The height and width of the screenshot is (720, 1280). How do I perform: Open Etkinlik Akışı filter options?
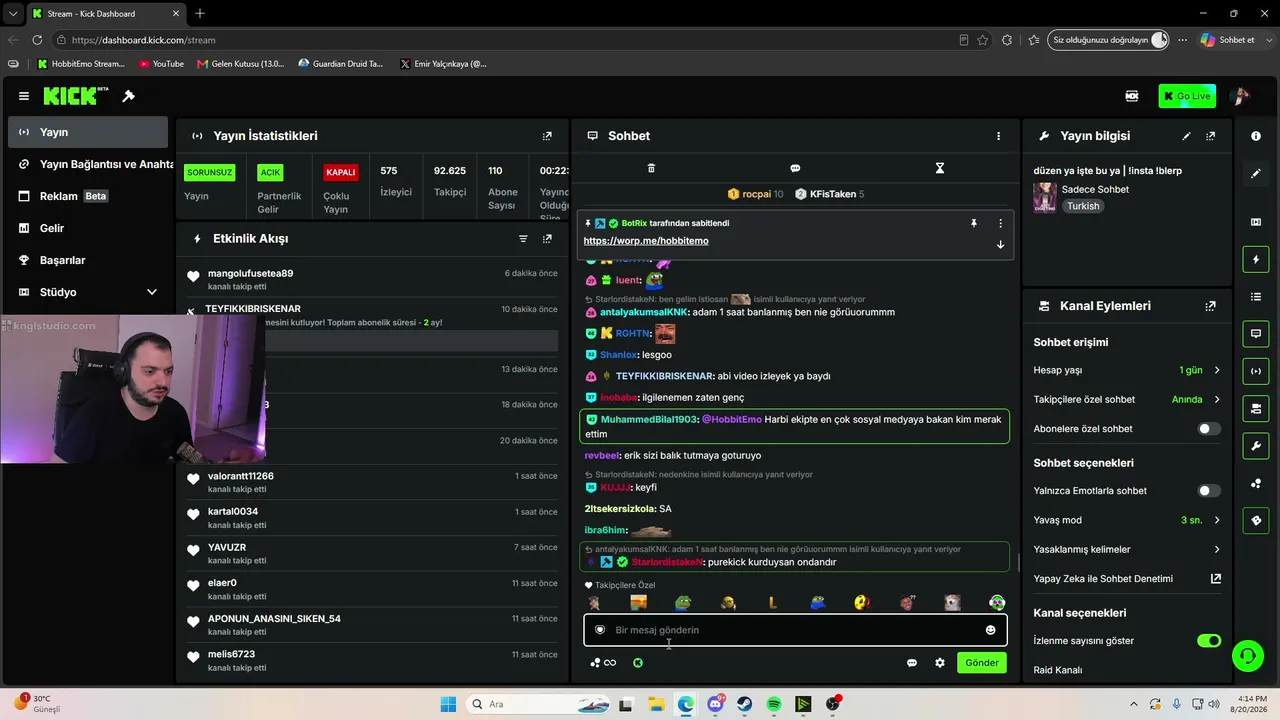[x=523, y=239]
